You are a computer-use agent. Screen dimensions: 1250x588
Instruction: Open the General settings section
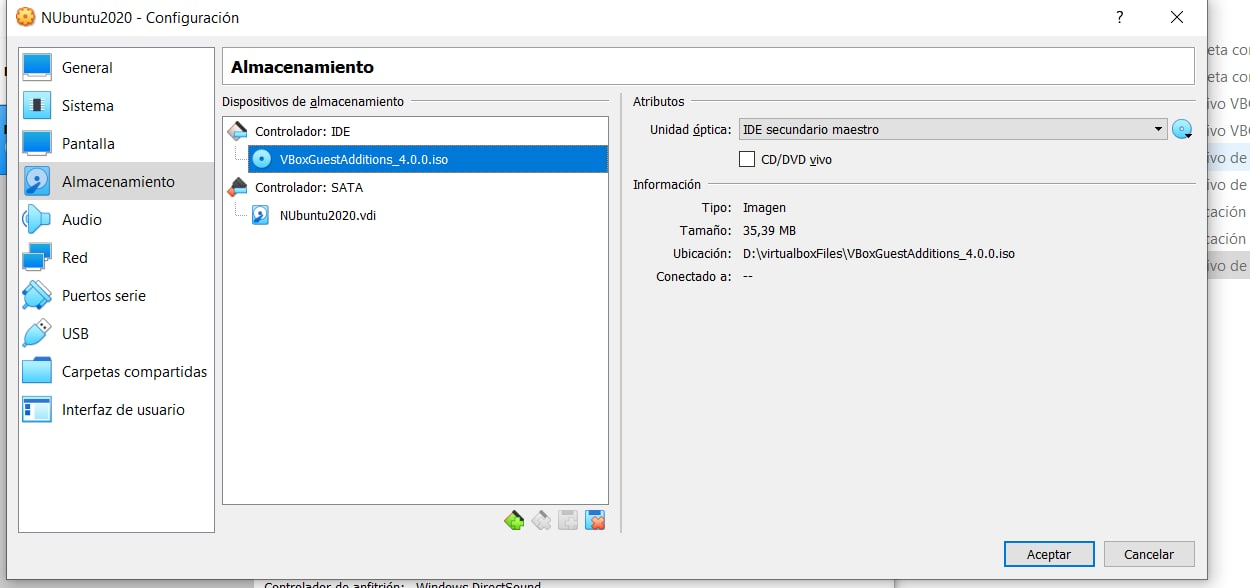[116, 68]
